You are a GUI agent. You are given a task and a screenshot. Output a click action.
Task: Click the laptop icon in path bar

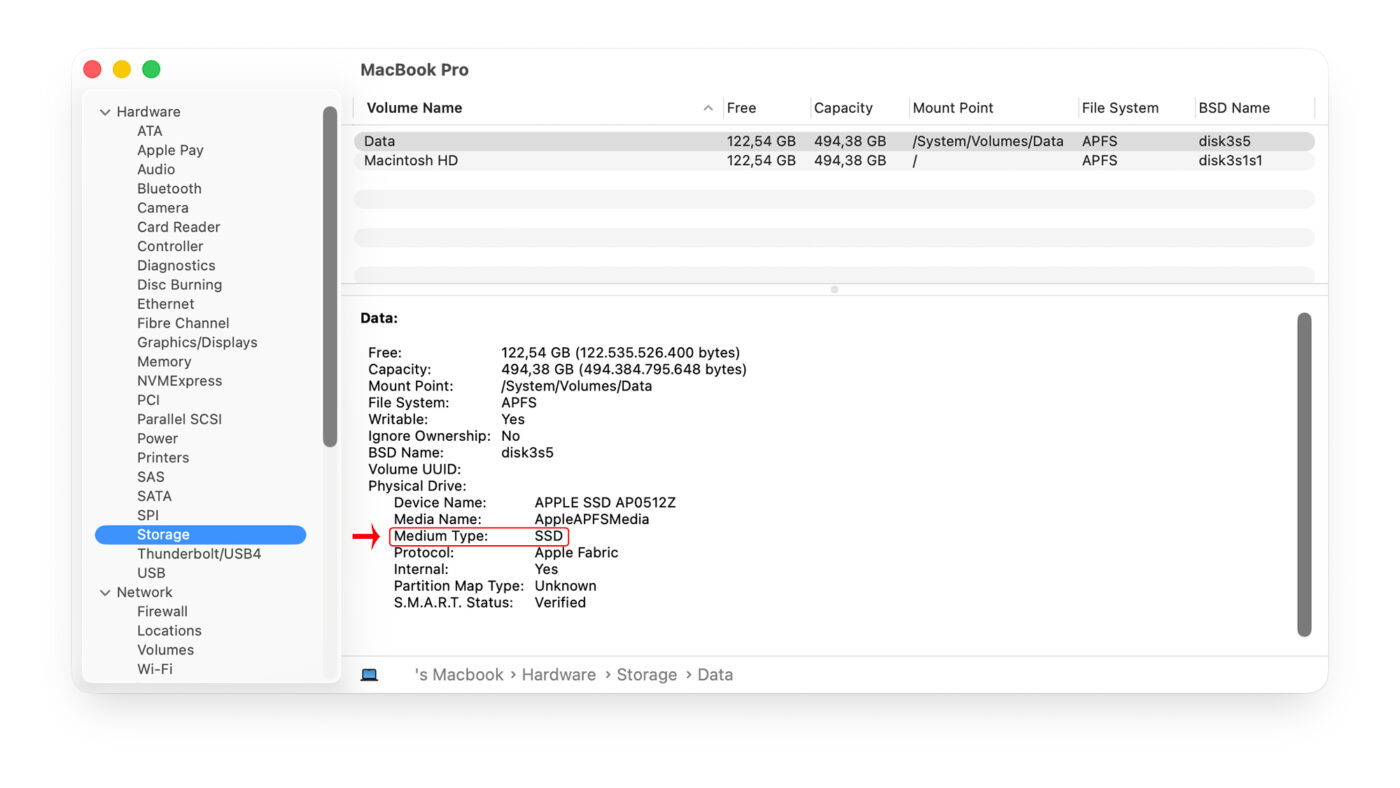(369, 675)
